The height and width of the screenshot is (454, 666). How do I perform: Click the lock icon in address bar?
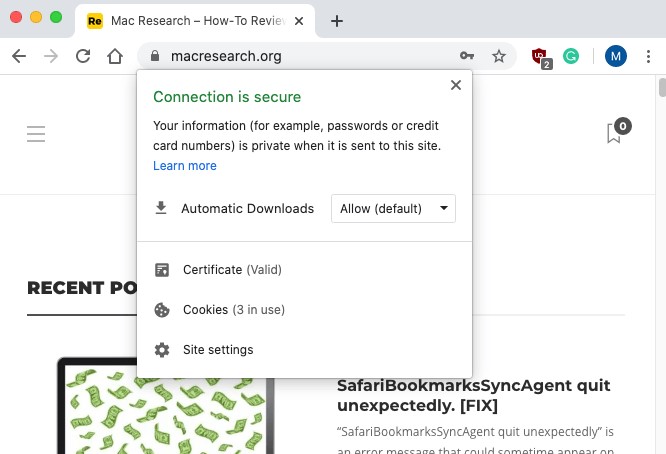[154, 56]
